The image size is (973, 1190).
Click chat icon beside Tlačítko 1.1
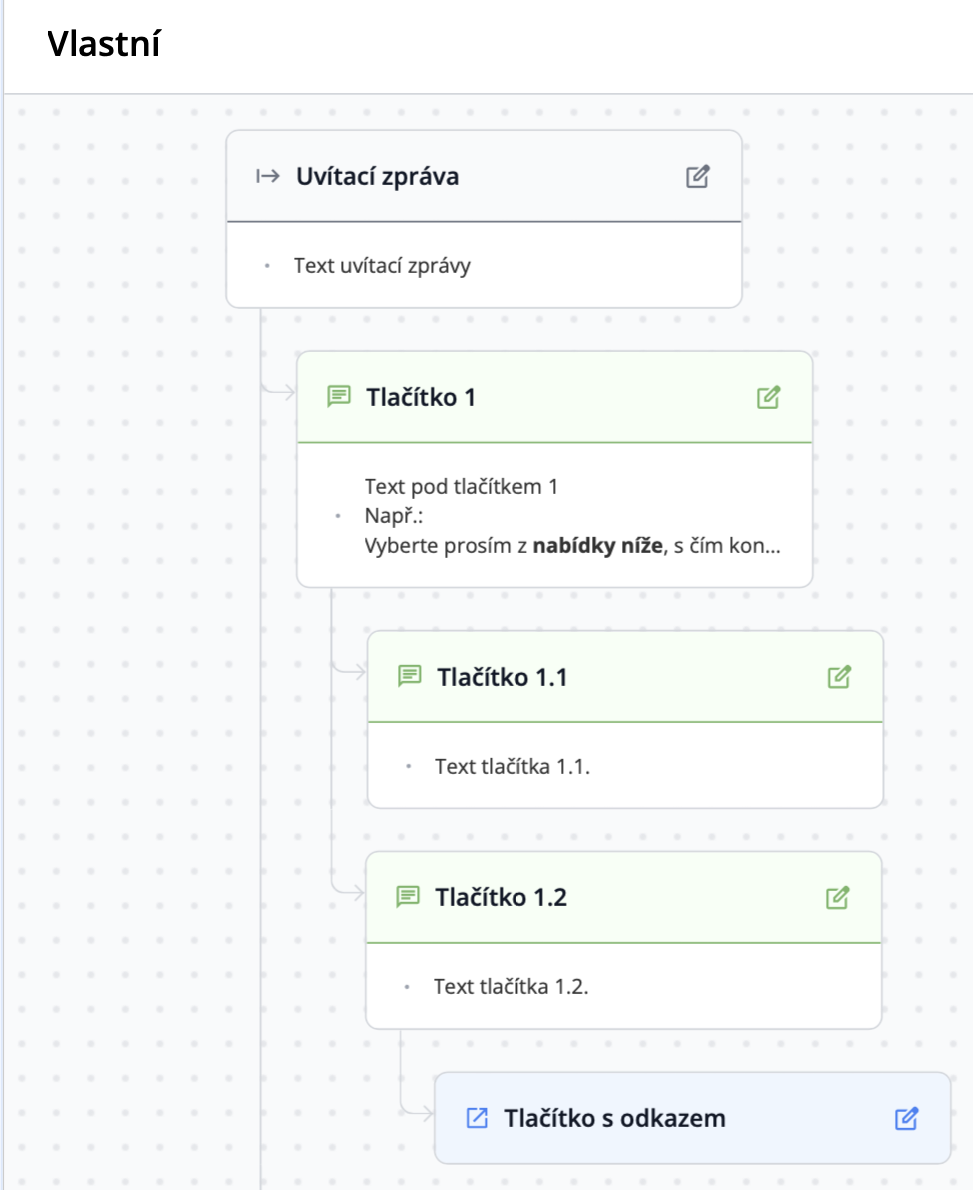pos(409,676)
